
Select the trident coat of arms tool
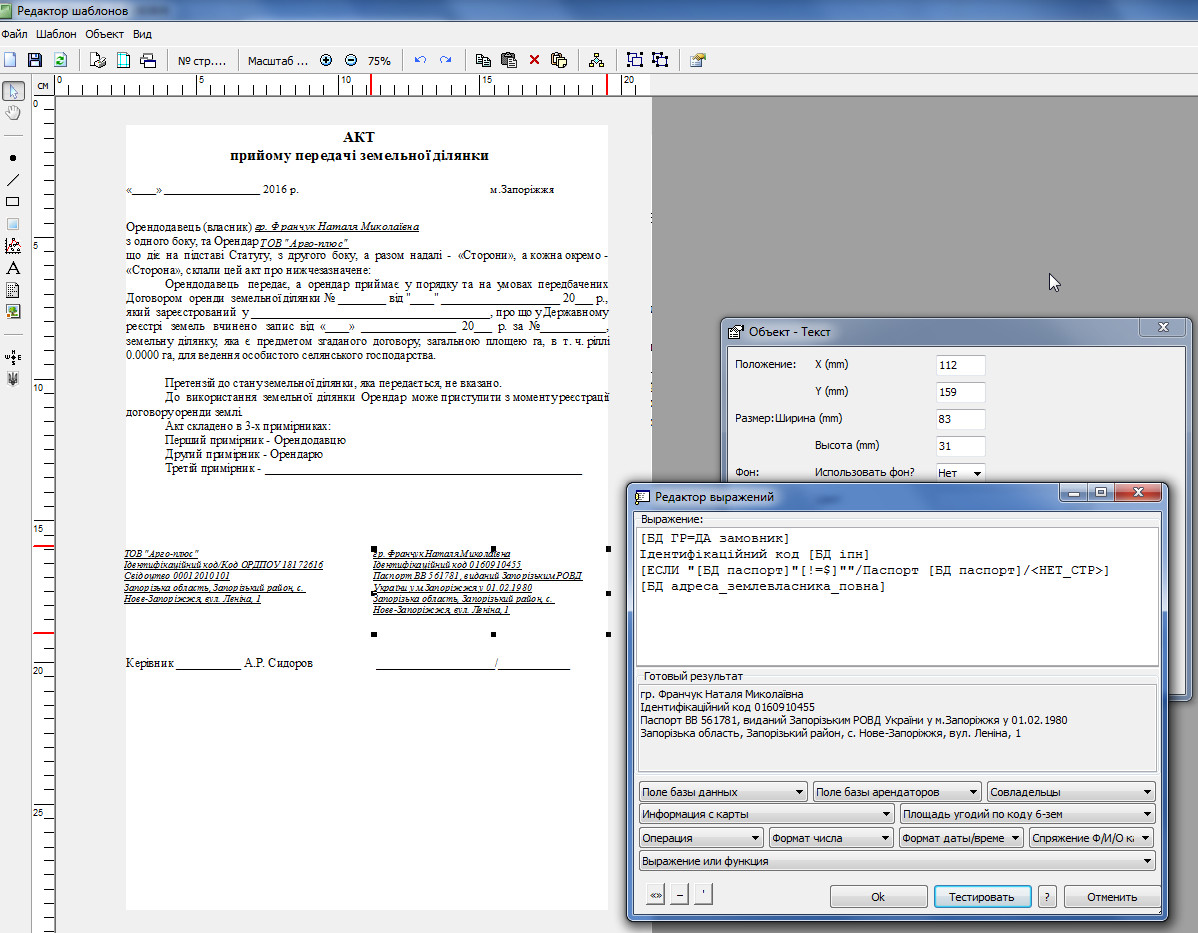click(x=13, y=379)
